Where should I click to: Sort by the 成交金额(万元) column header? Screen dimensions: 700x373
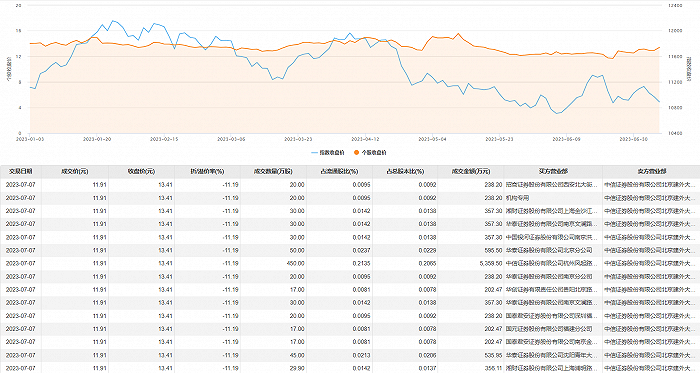click(471, 171)
